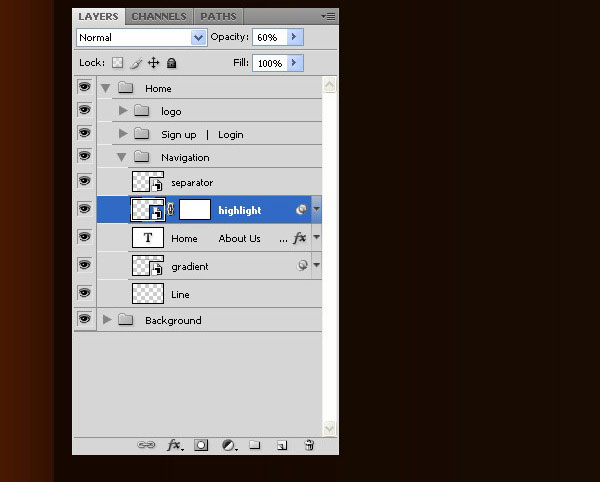Select the gradient layer thumbnail
Screen dimensions: 600x482
click(148, 265)
